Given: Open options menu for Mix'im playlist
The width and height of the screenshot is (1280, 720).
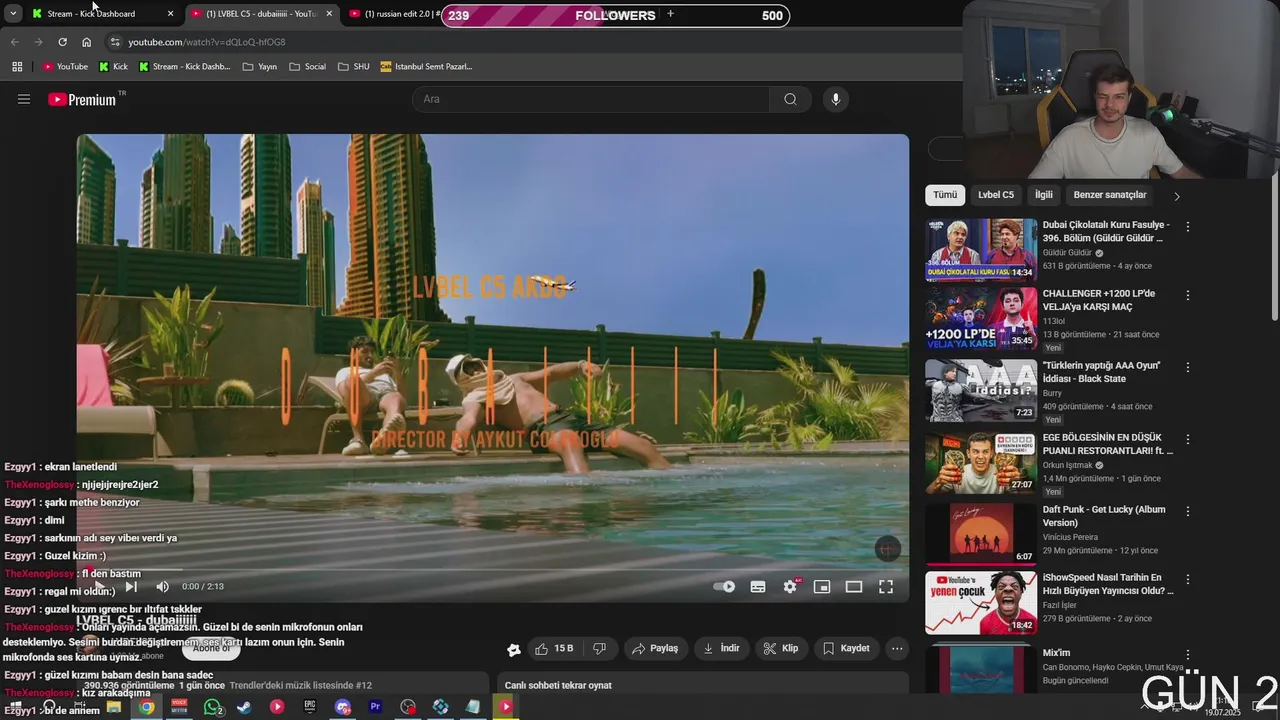Looking at the screenshot, I should click(1188, 655).
